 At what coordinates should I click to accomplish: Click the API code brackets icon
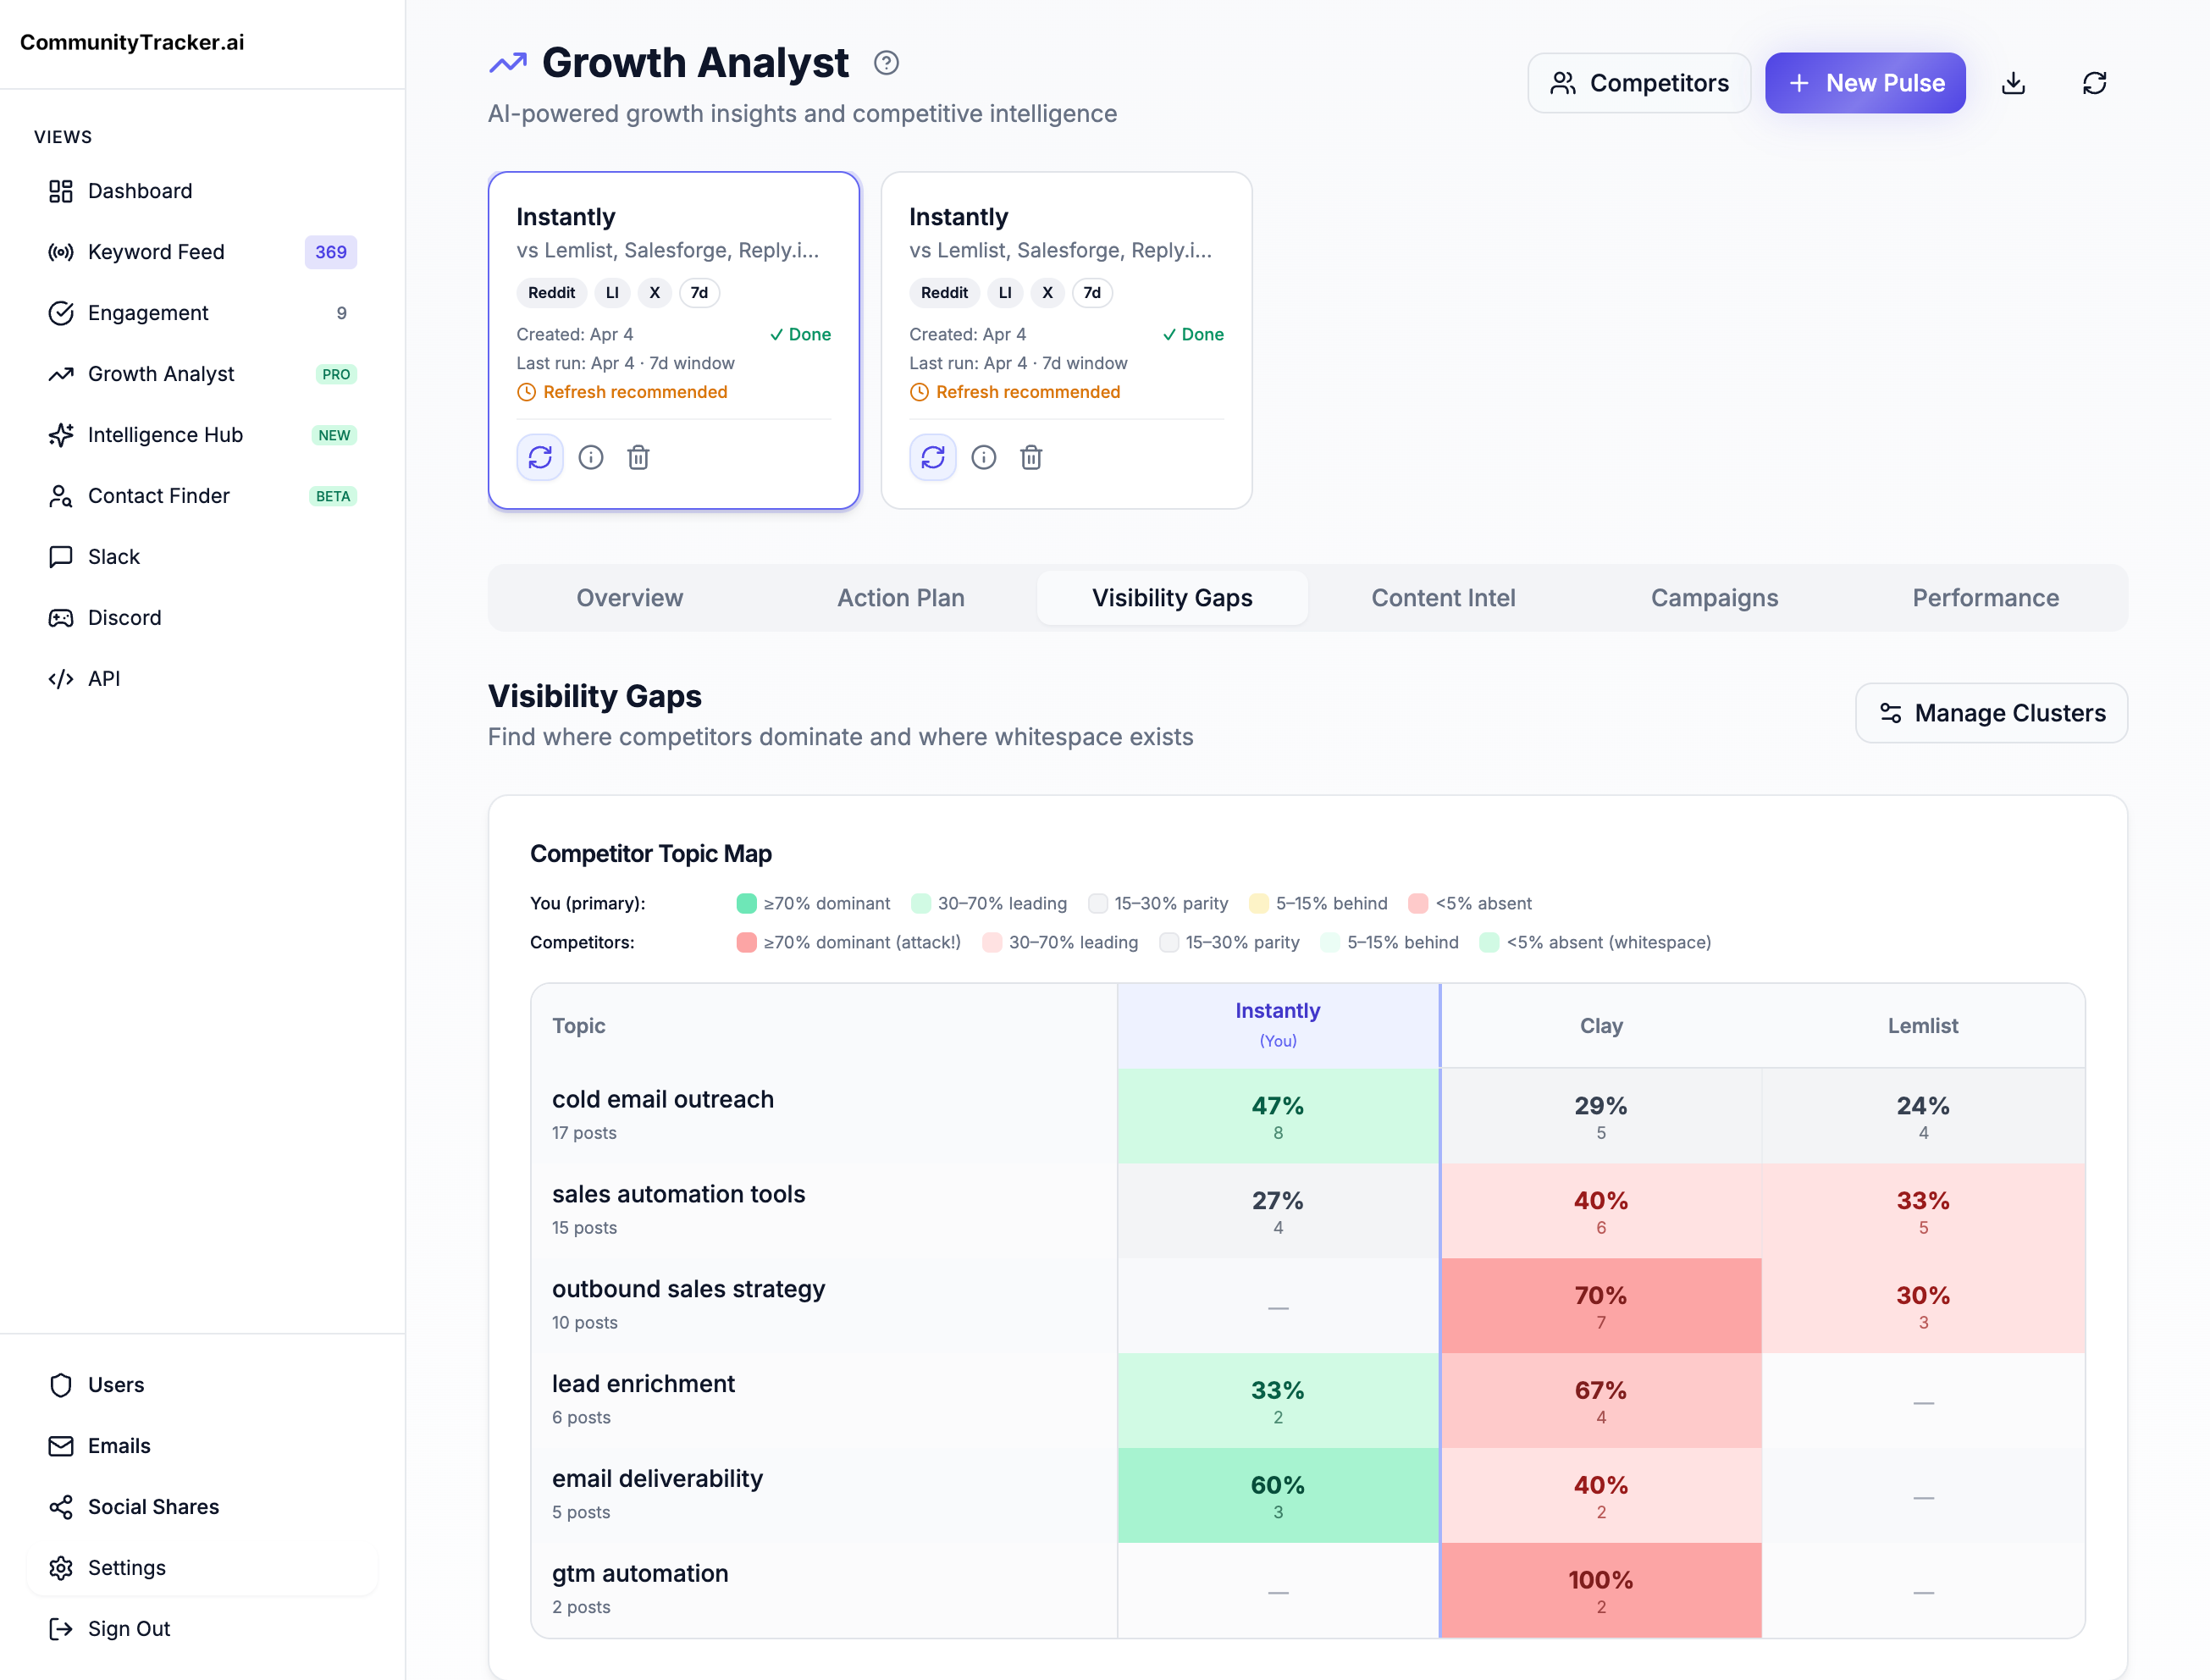click(x=61, y=679)
